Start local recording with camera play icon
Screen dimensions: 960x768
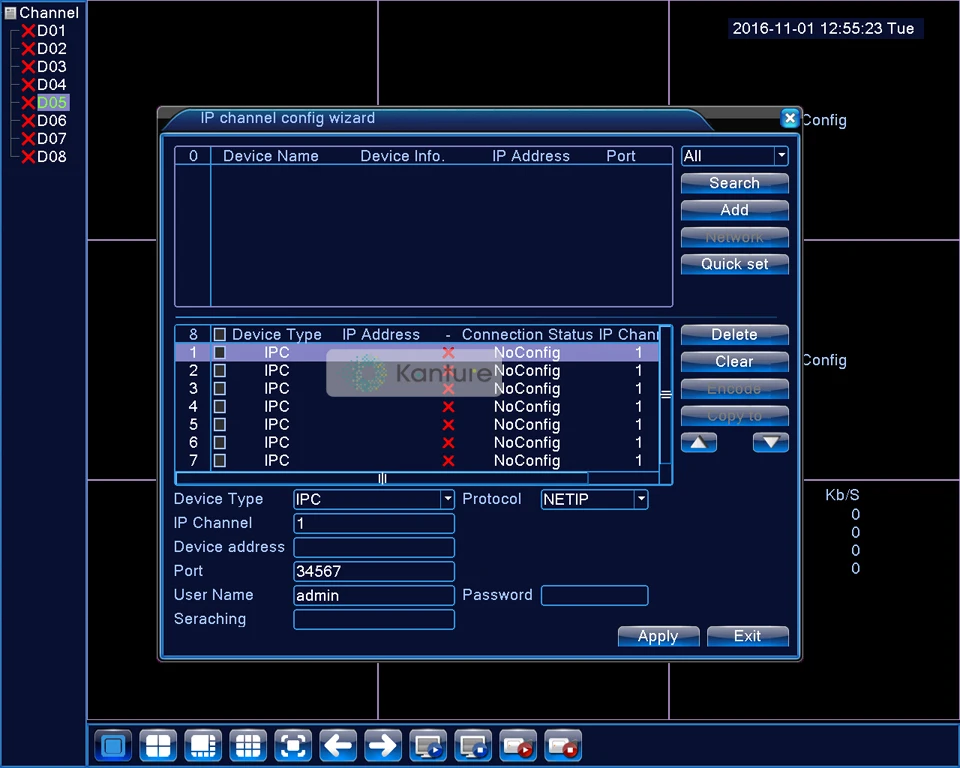tap(518, 745)
